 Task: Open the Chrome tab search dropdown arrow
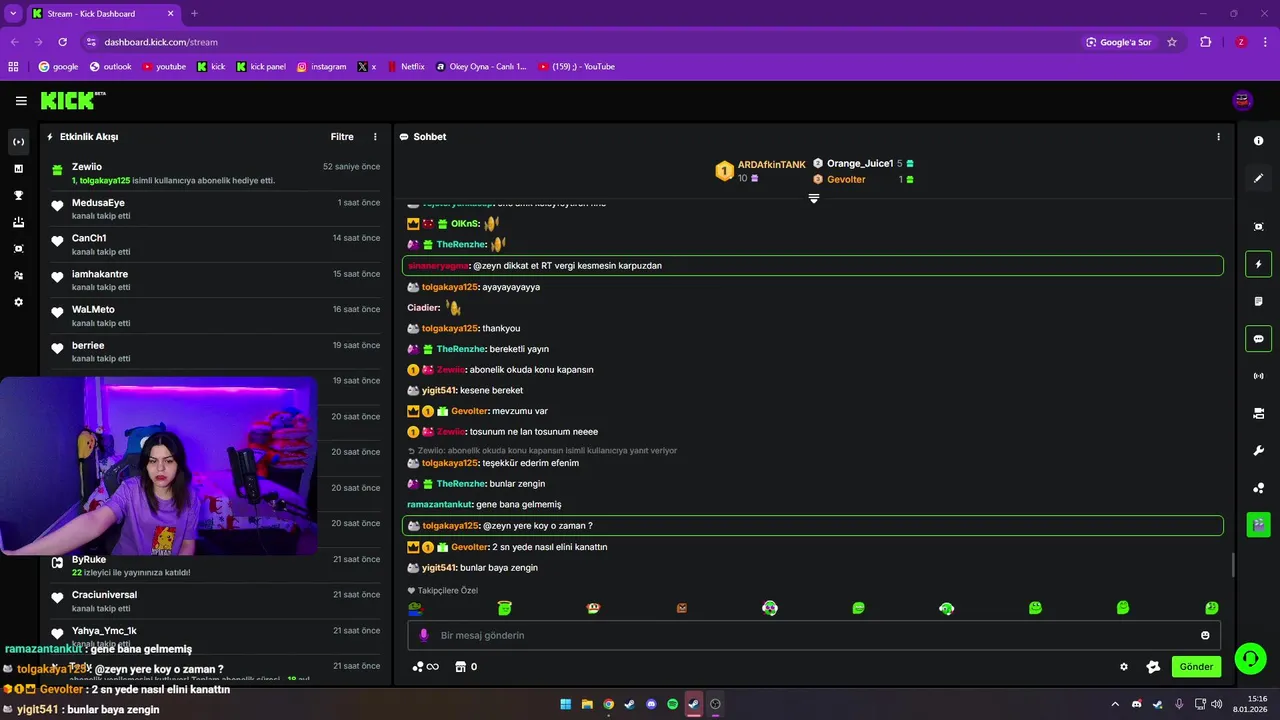click(x=13, y=13)
